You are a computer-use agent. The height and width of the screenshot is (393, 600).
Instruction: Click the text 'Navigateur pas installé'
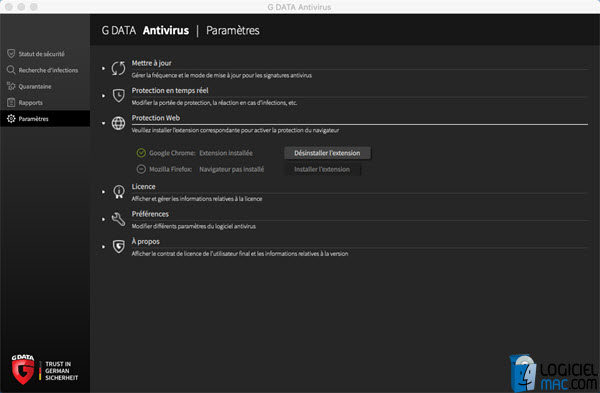point(232,169)
